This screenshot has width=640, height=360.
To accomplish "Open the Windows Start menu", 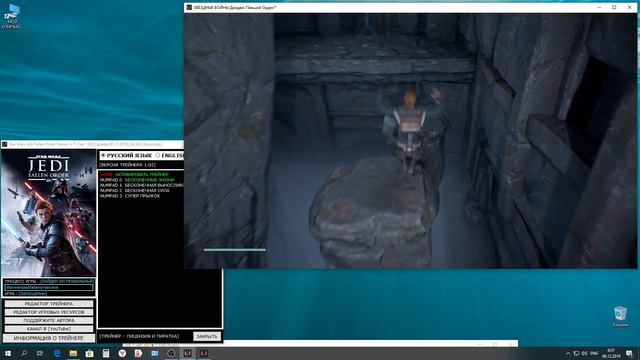I will (x=8, y=353).
